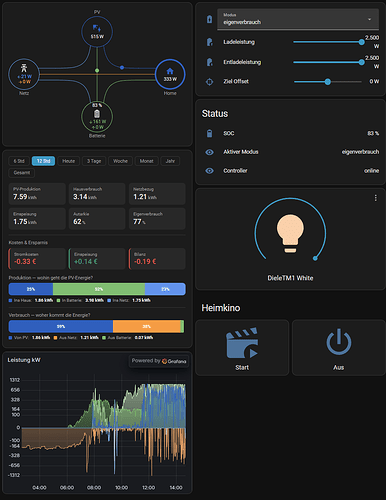Click the Aktiver Modus value eigenverbrauch
The height and width of the screenshot is (500, 386).
click(x=360, y=152)
